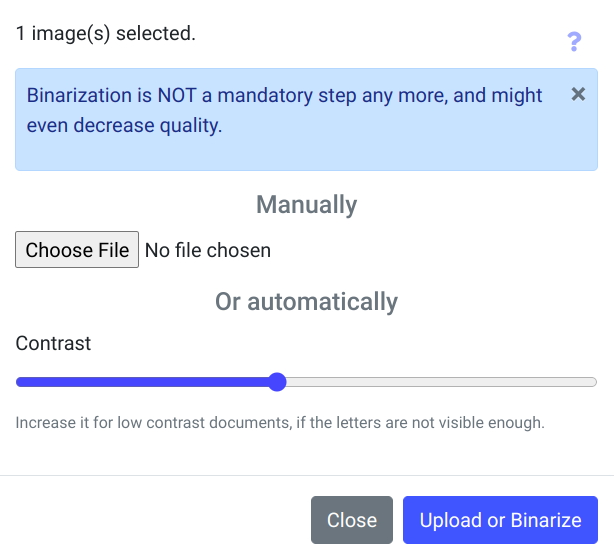Set the Contrast slider to its minimum end
614x556 pixels.
point(18,382)
